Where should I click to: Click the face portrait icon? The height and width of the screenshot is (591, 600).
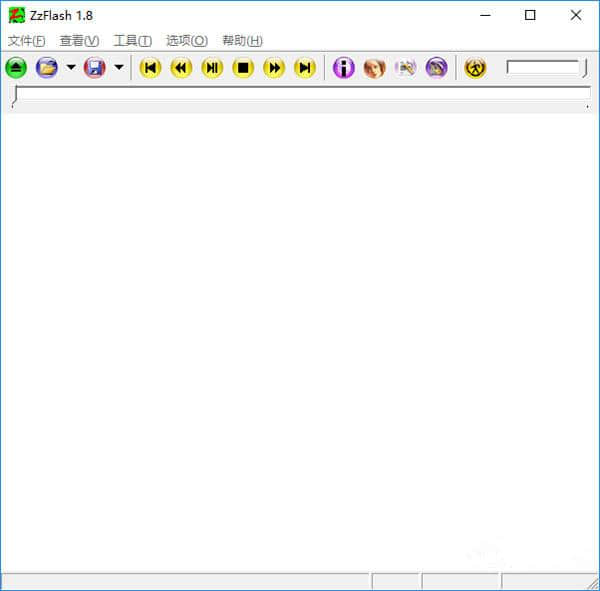click(x=375, y=68)
